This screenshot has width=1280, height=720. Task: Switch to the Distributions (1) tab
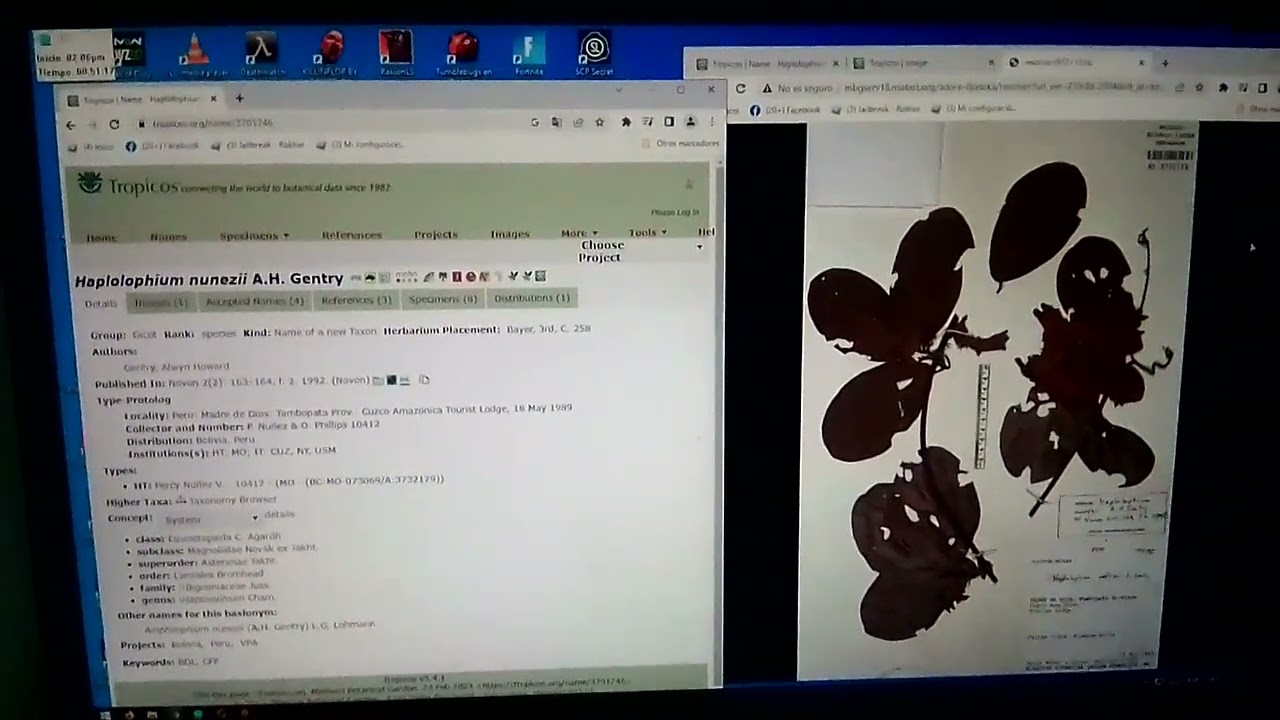tap(532, 297)
